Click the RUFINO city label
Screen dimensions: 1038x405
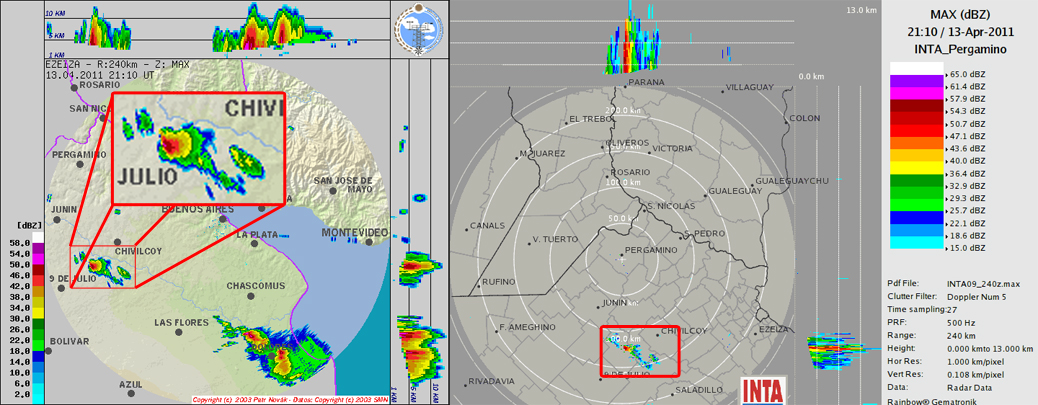pos(498,282)
